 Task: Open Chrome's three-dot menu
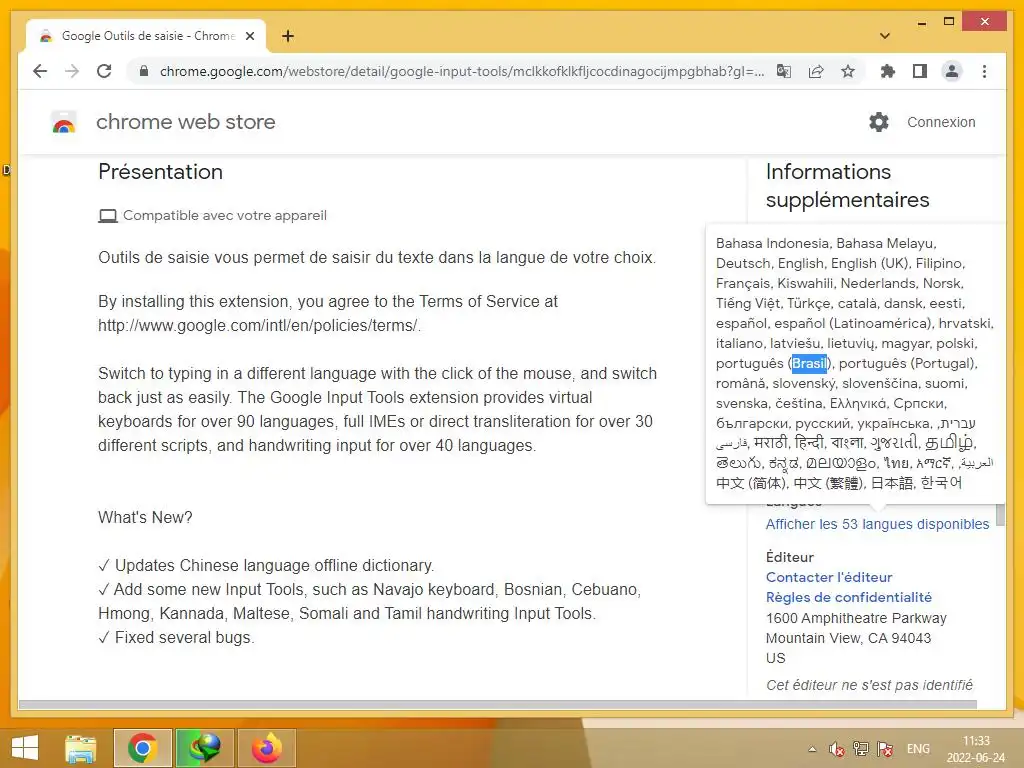[x=984, y=71]
